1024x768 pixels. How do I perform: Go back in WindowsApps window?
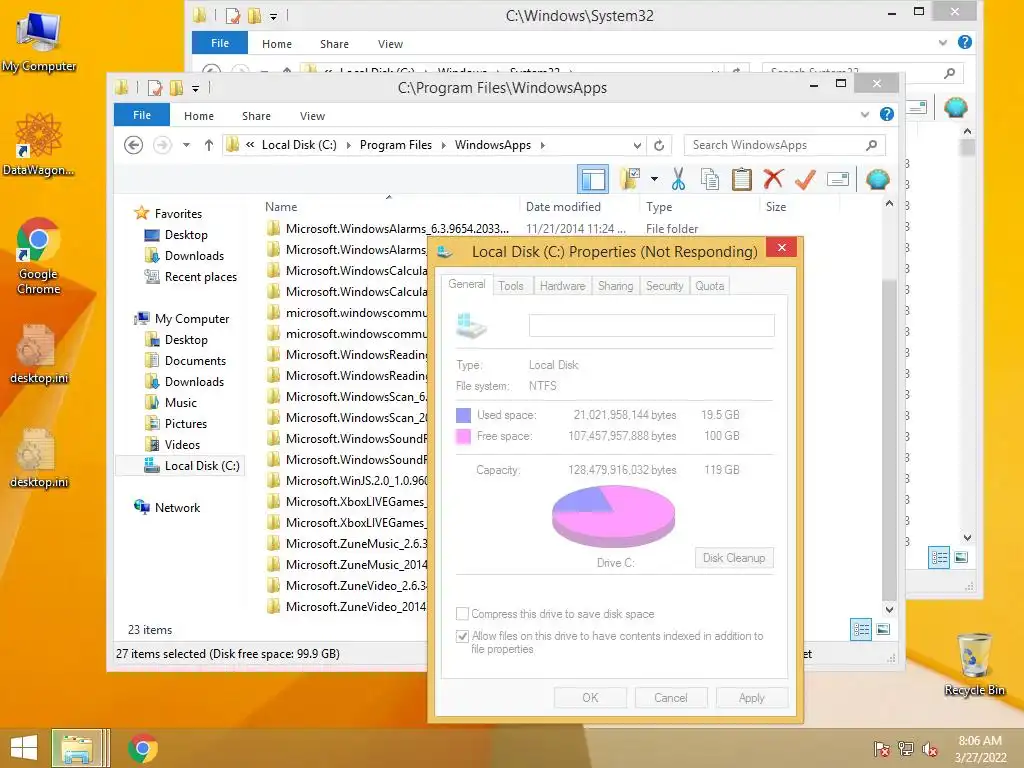click(133, 145)
